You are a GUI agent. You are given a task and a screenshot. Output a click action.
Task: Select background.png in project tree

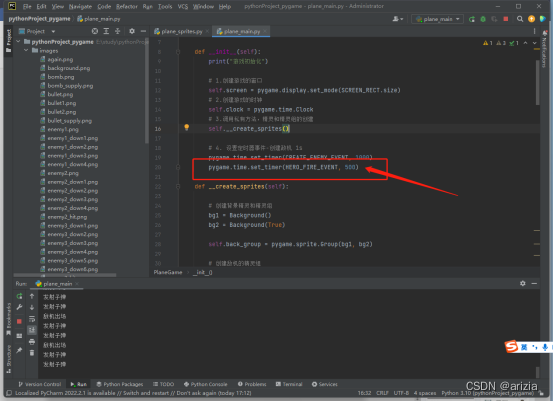click(x=69, y=68)
